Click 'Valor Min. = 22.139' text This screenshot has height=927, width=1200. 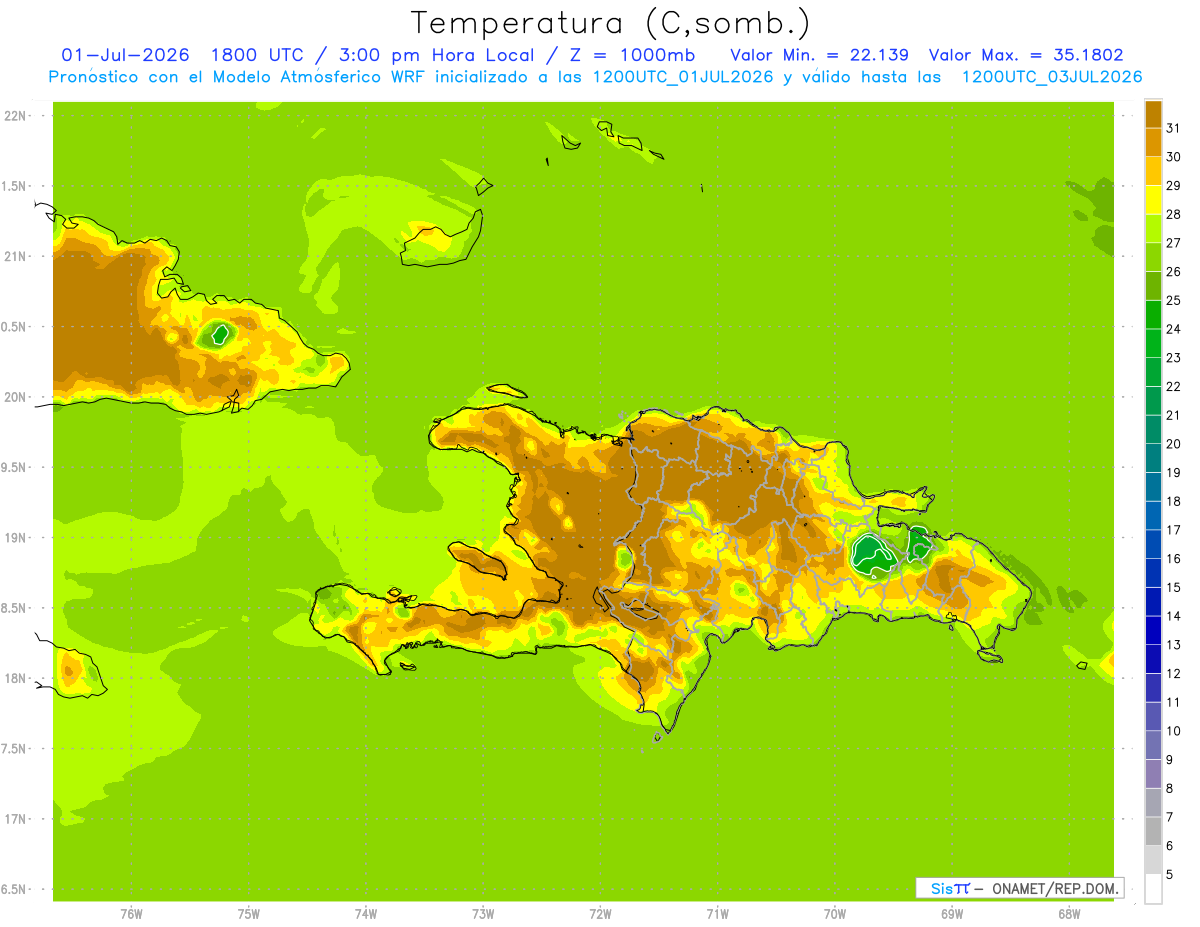tap(819, 54)
